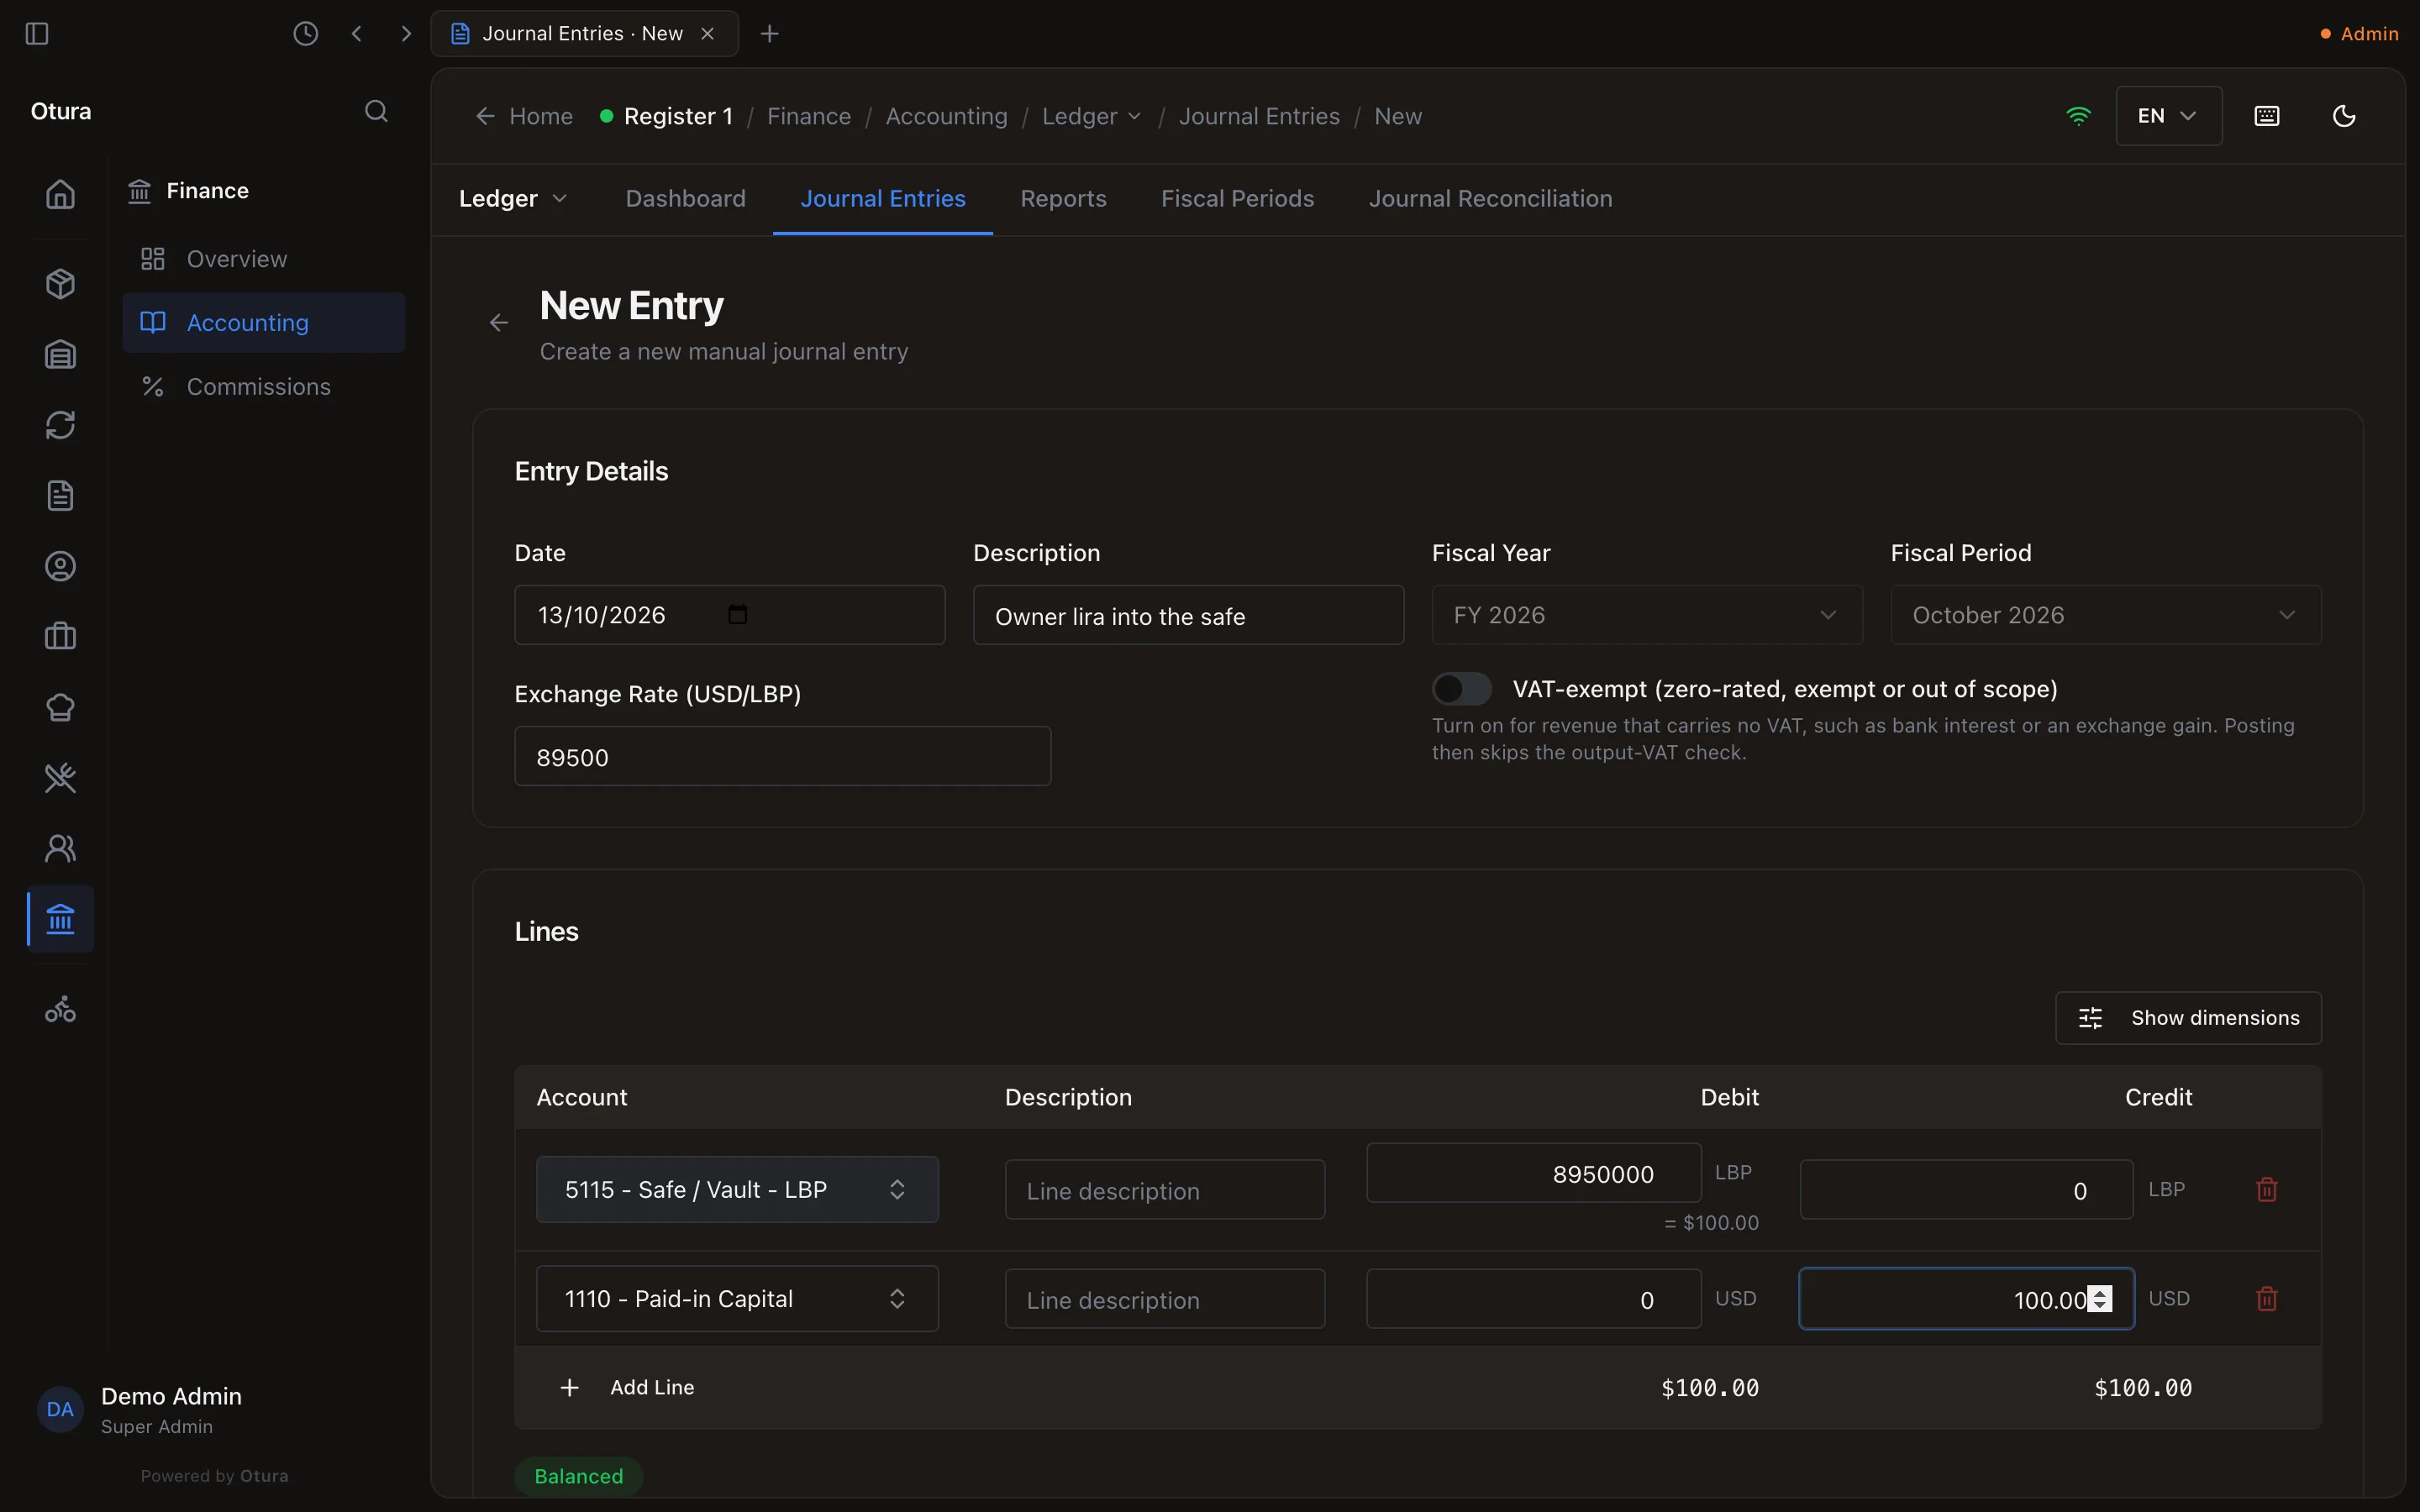Open the document icon in the rail
This screenshot has width=2420, height=1512.
(x=60, y=496)
